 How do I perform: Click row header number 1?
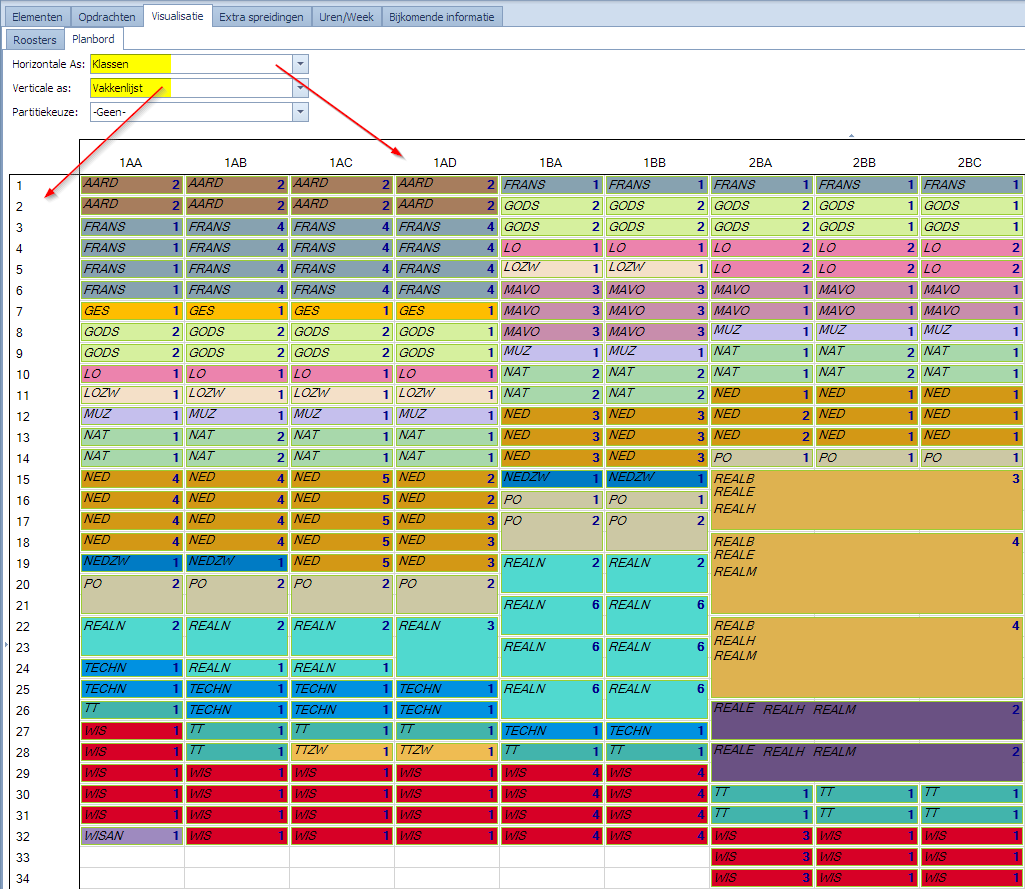tap(20, 186)
